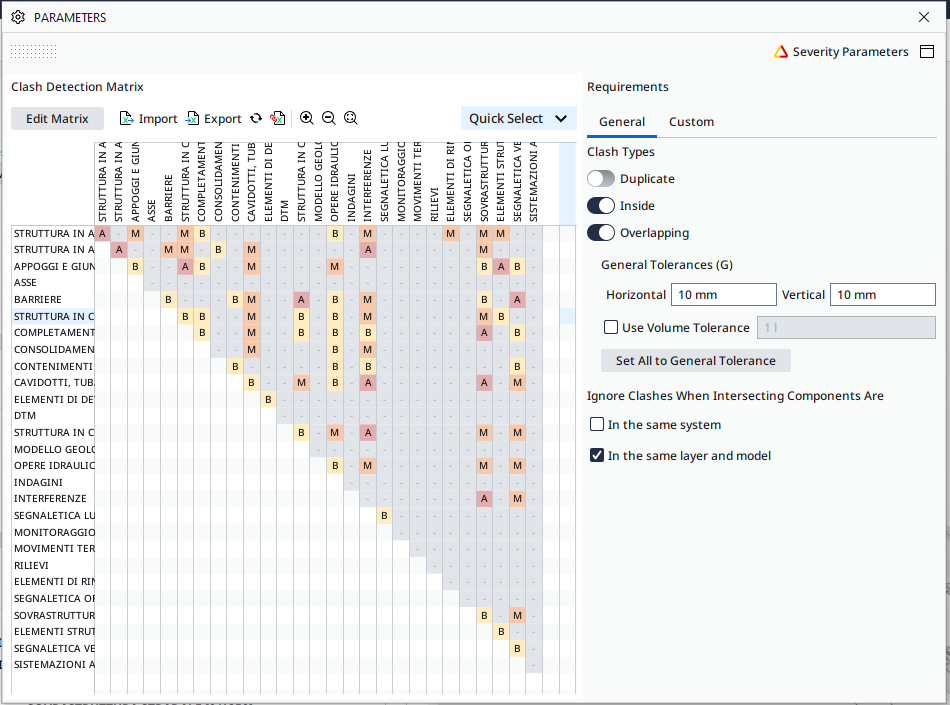Turn off the Inside clash toggle
The width and height of the screenshot is (950, 705).
point(600,206)
